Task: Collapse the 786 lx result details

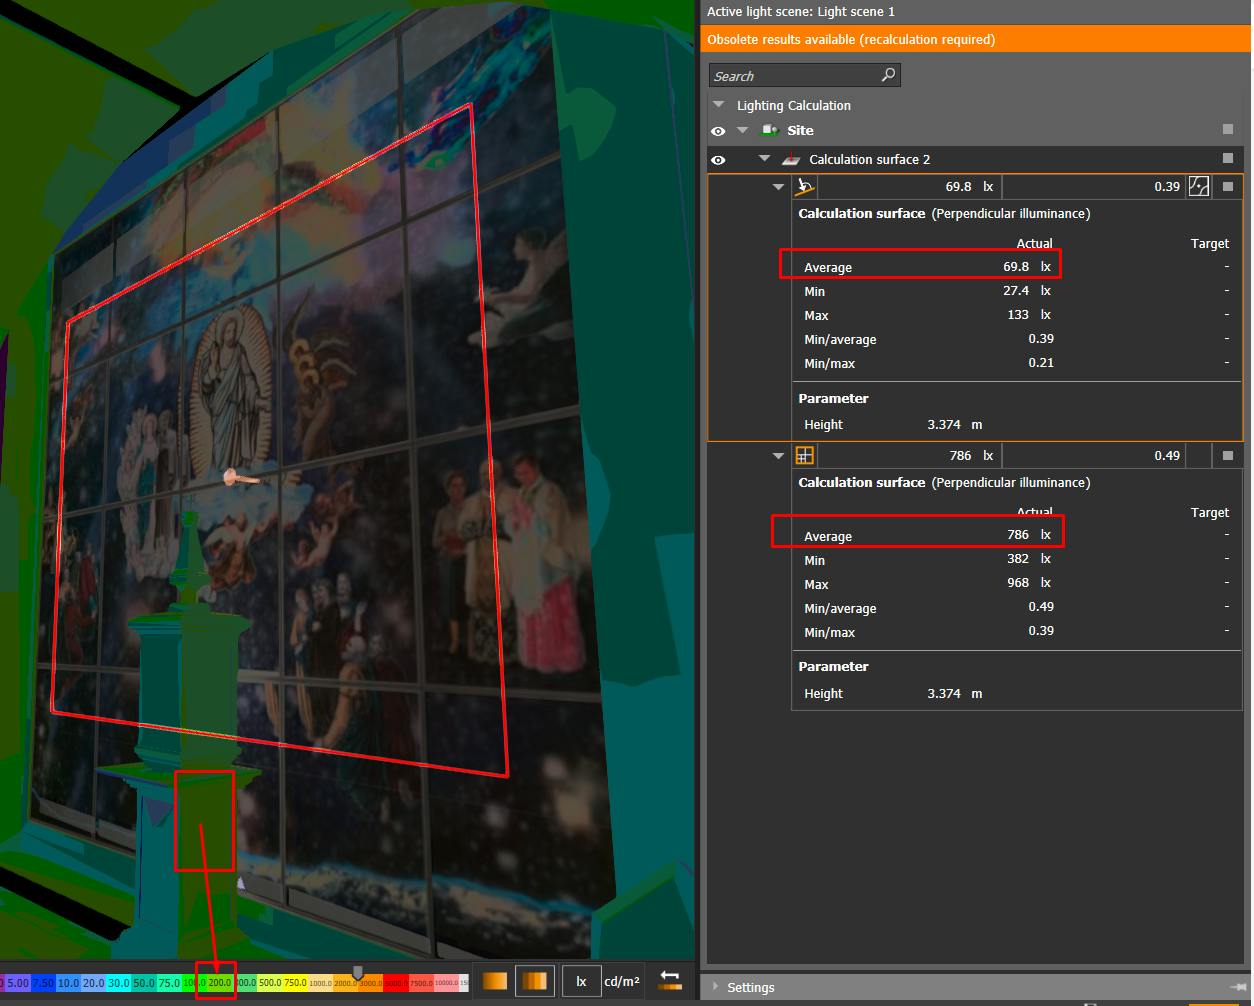Action: (x=778, y=455)
